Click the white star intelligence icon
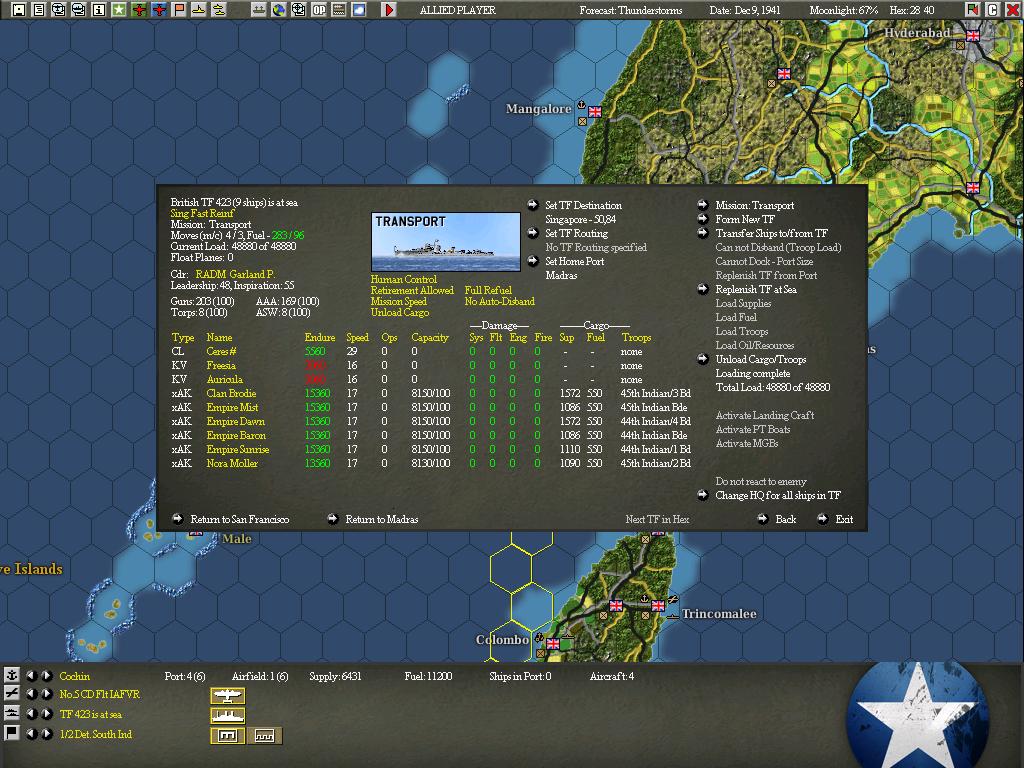 click(118, 10)
